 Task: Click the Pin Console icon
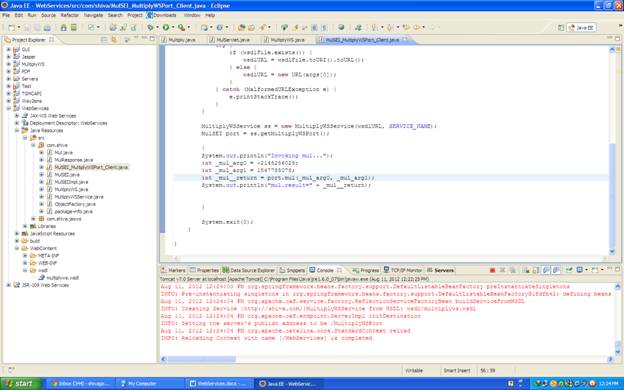569,270
